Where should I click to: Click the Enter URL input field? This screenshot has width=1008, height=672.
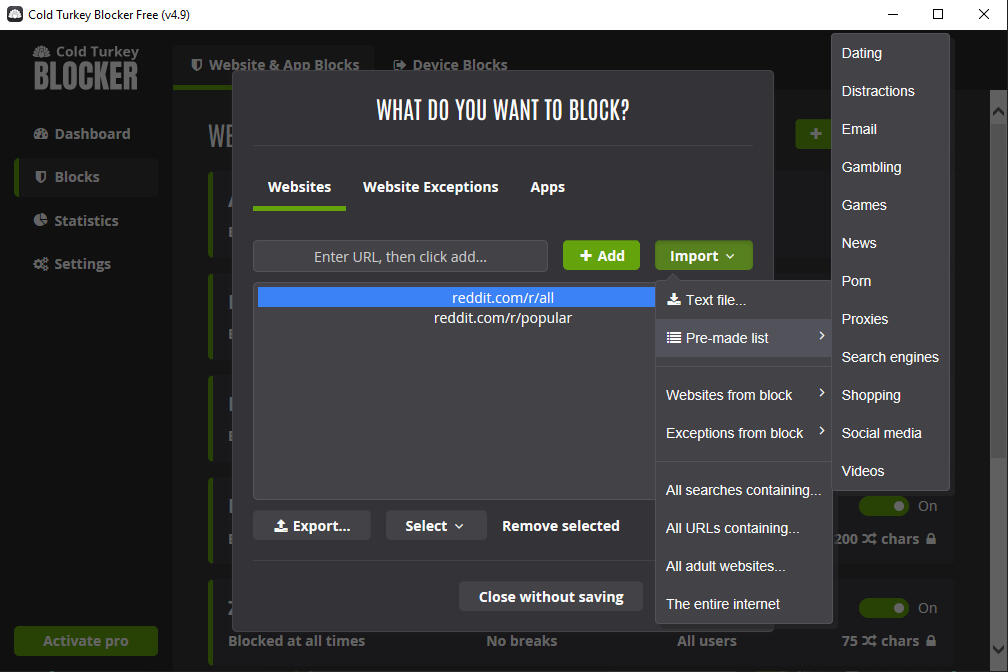coord(400,257)
